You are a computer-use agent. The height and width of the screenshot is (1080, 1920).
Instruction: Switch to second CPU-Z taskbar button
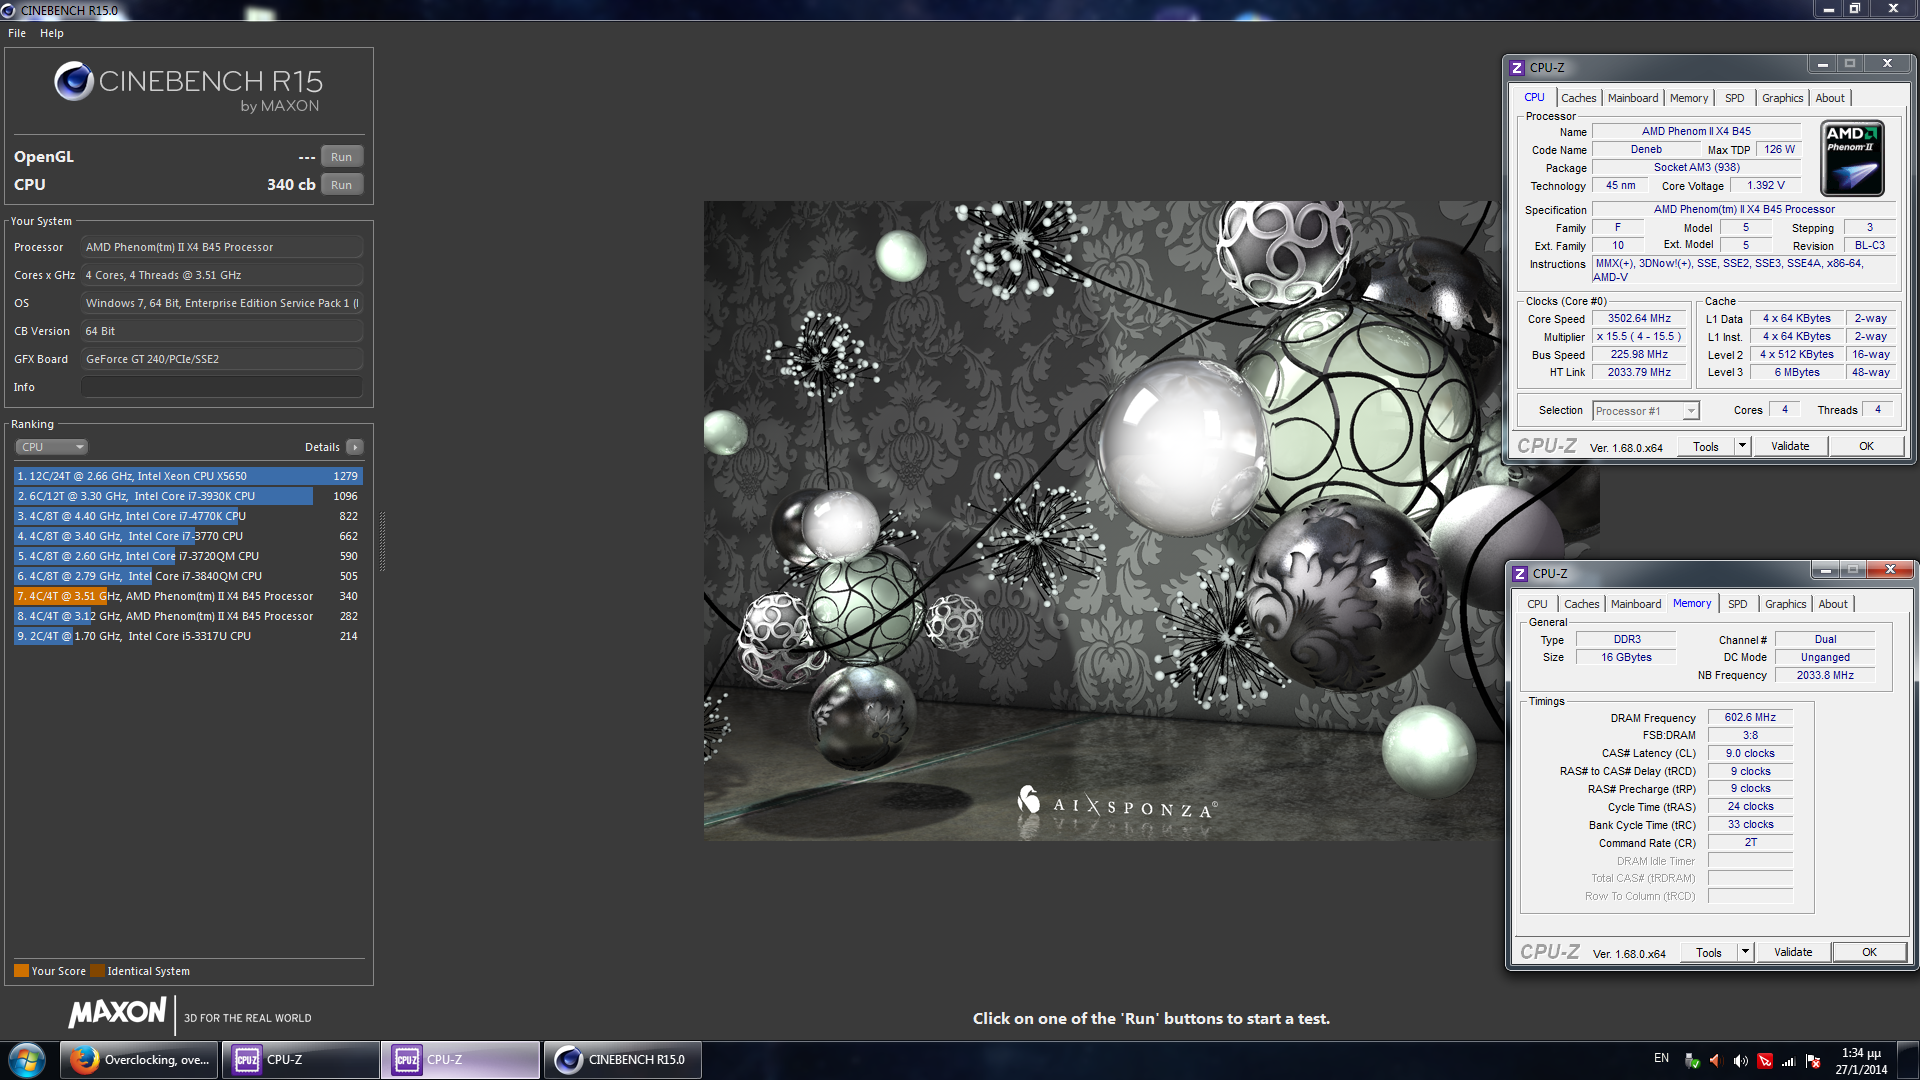coord(460,1060)
